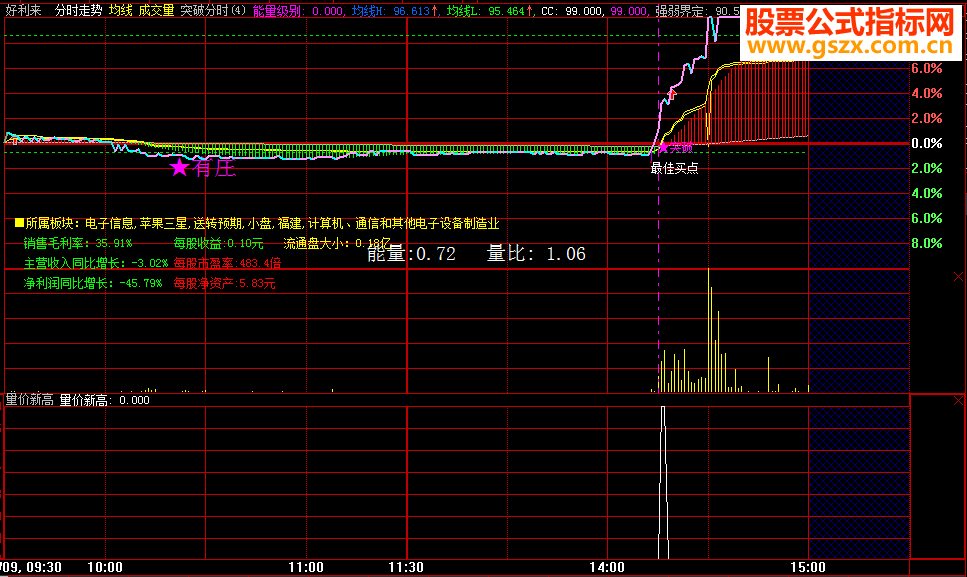
Task: Click the red up arrow on price line
Action: click(x=672, y=94)
